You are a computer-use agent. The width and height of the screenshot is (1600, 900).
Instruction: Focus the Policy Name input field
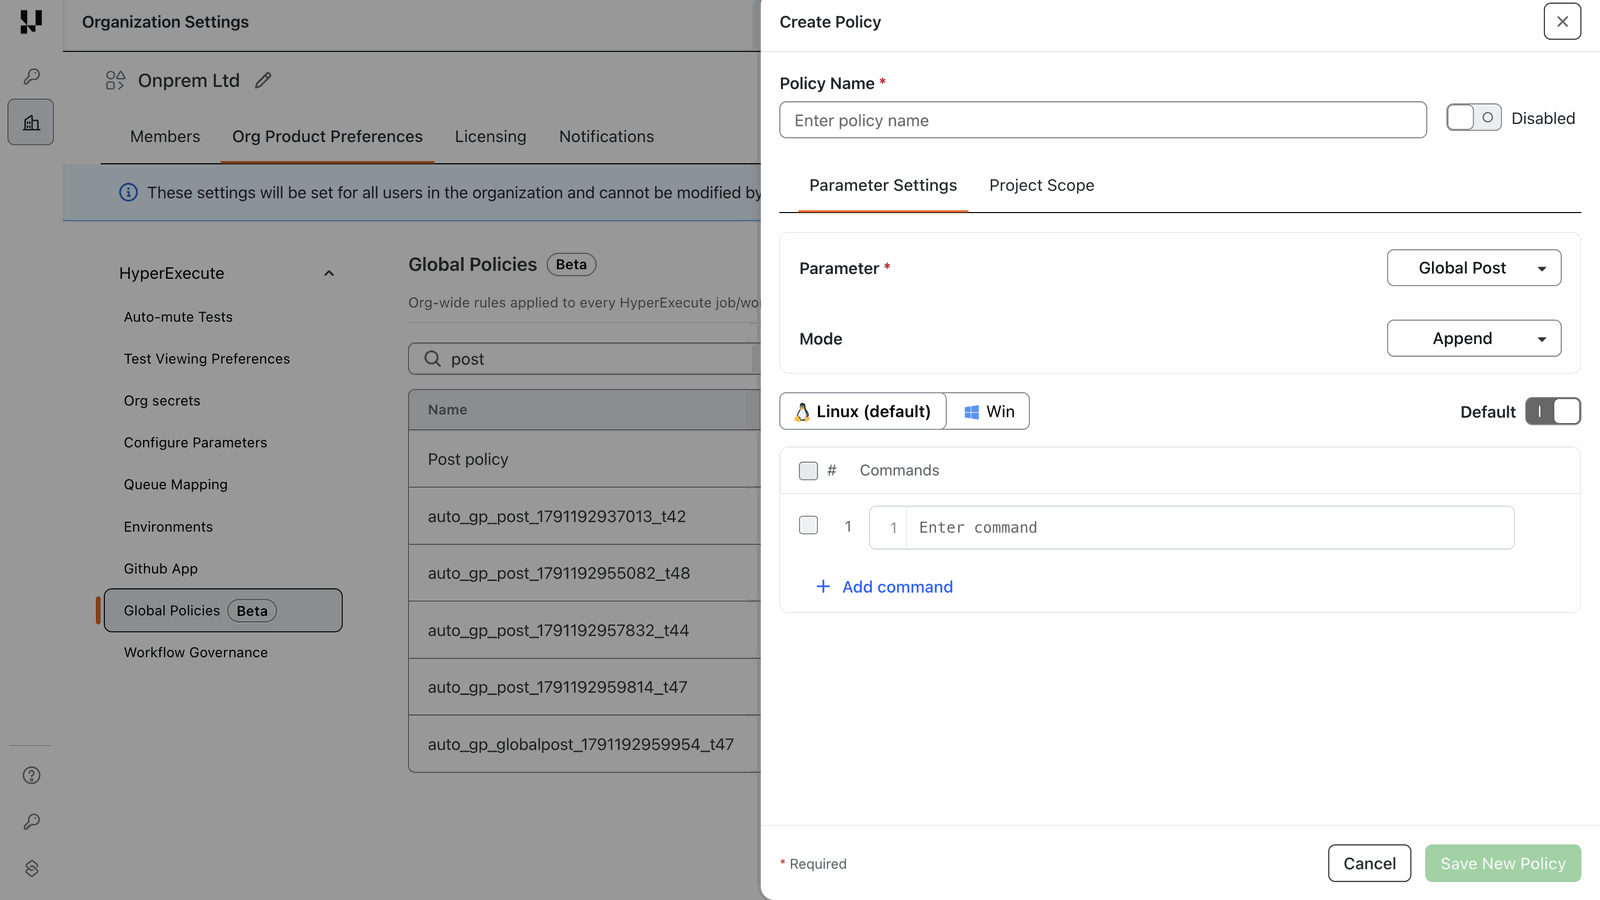pos(1103,120)
